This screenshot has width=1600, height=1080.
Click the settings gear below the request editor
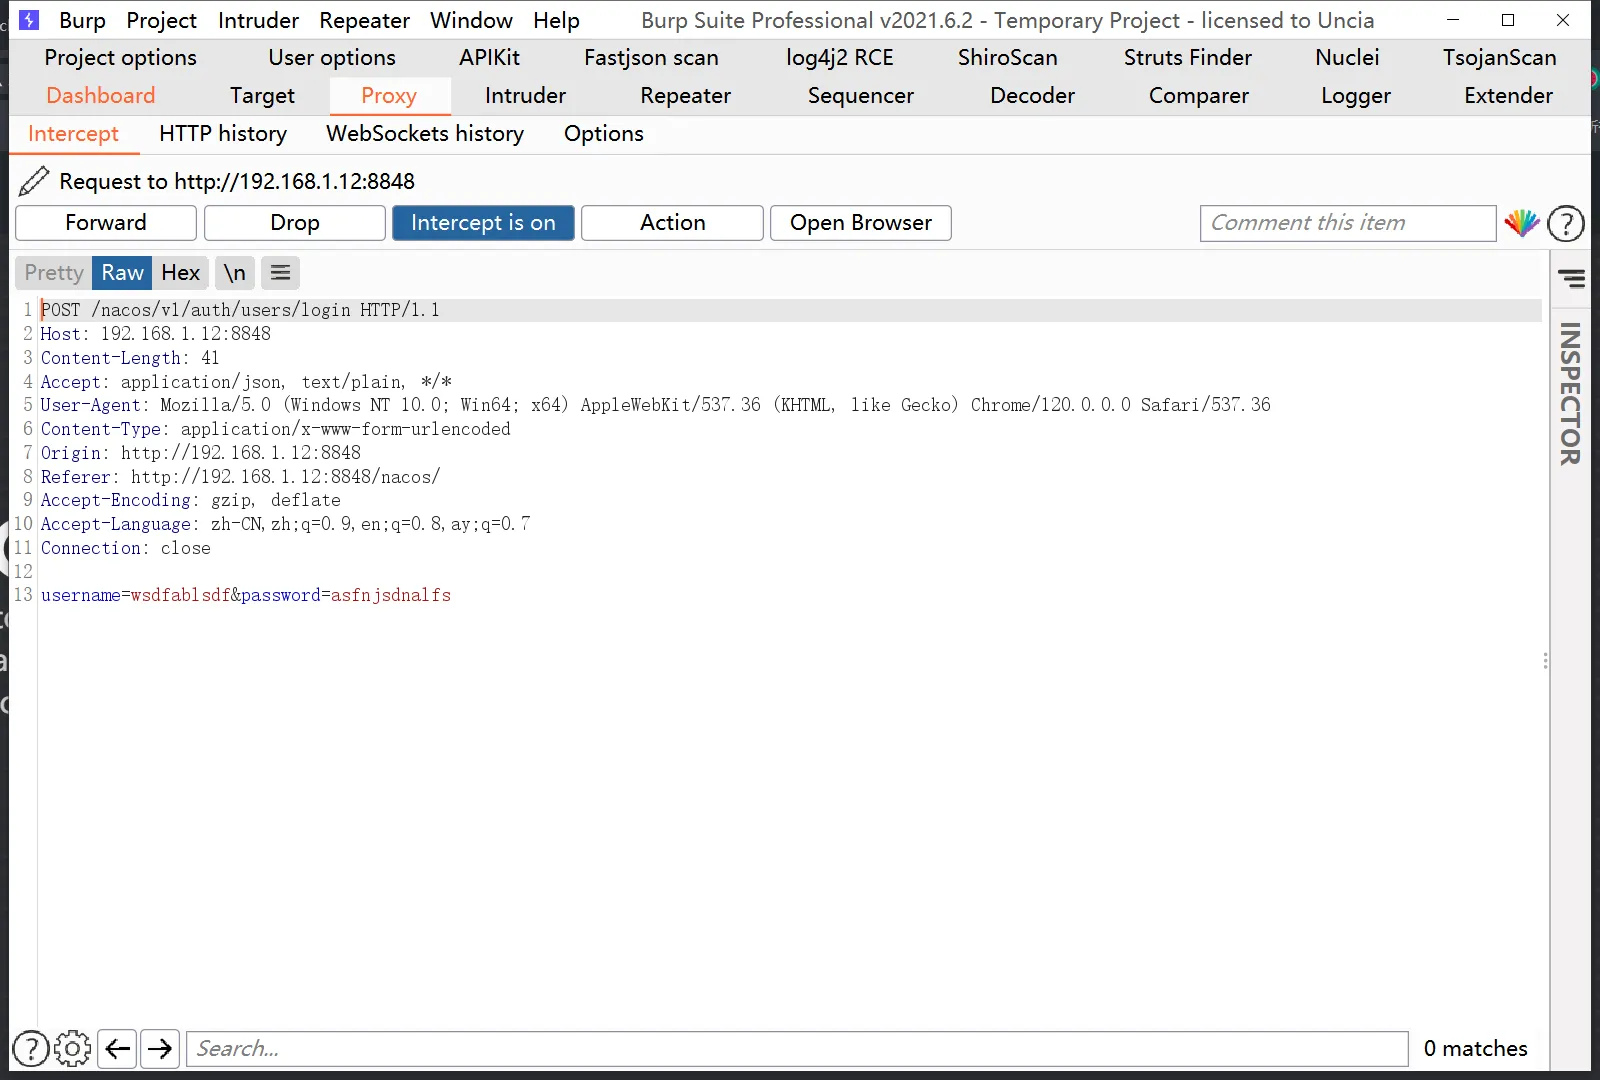[x=72, y=1048]
